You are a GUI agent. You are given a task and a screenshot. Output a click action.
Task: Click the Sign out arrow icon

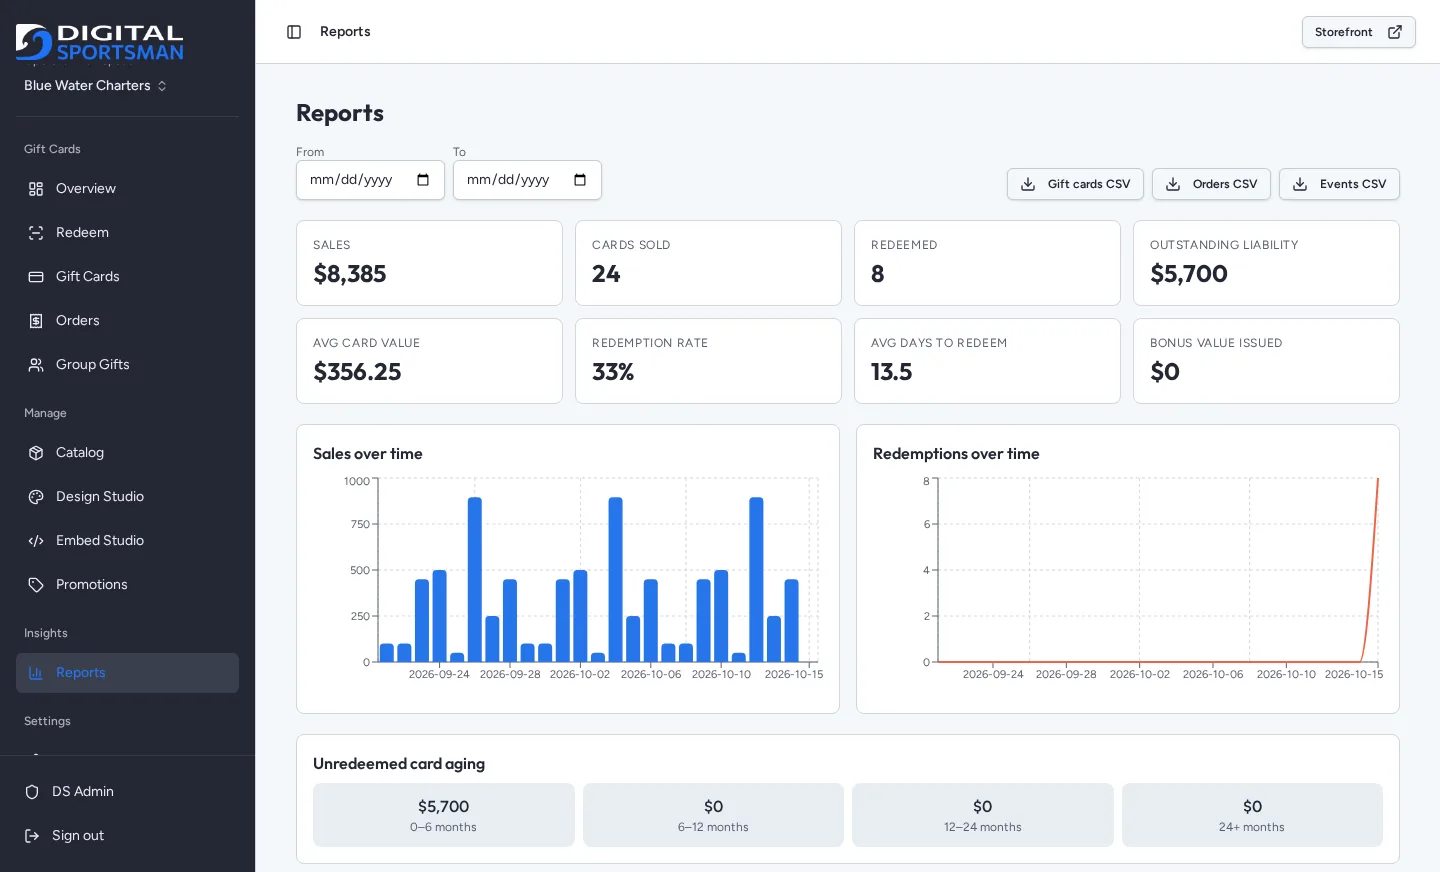coord(32,836)
